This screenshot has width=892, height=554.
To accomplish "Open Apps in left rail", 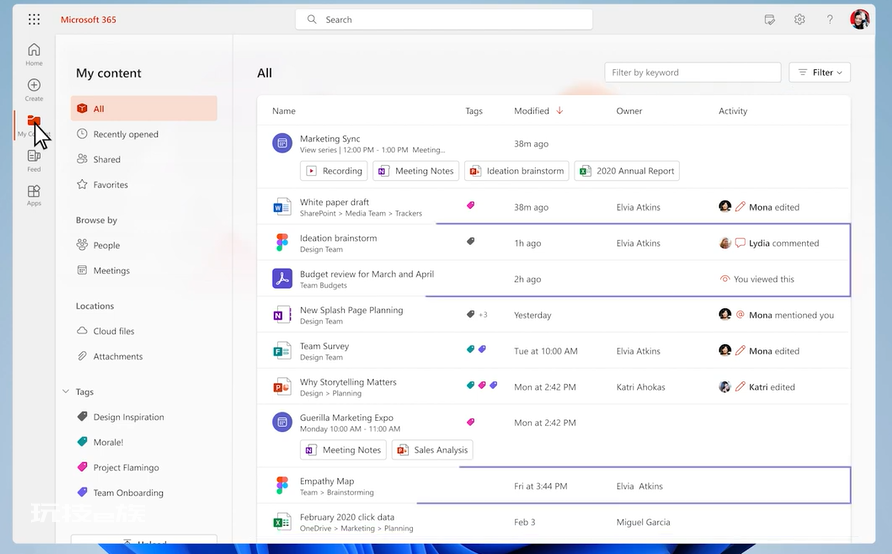I will (34, 195).
